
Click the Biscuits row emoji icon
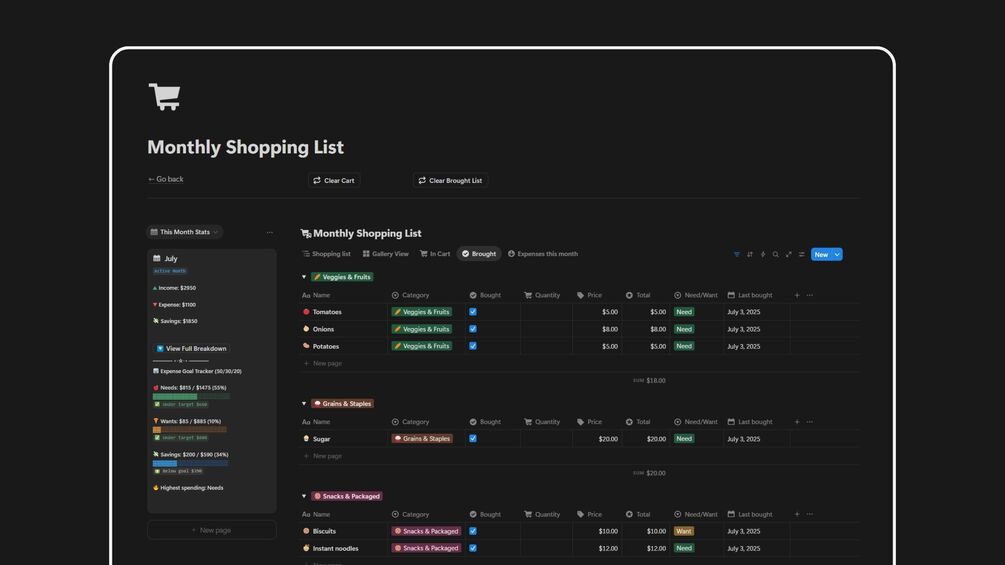pyautogui.click(x=306, y=531)
